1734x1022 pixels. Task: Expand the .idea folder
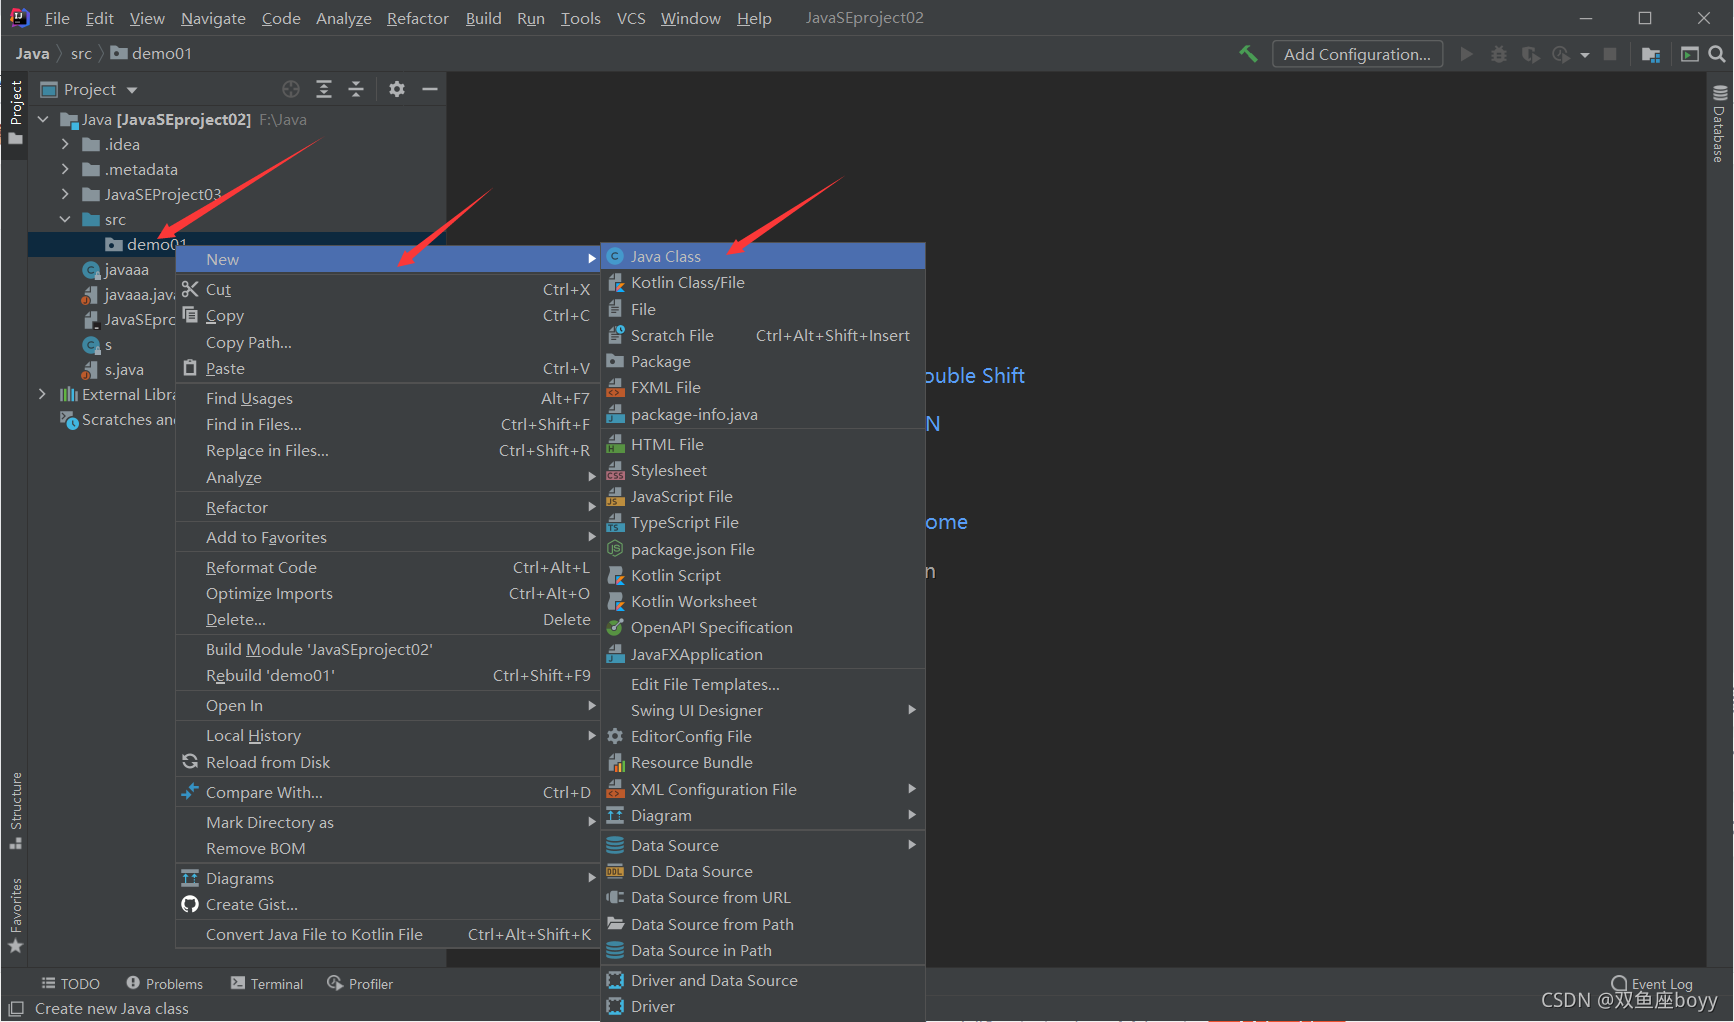pyautogui.click(x=65, y=144)
